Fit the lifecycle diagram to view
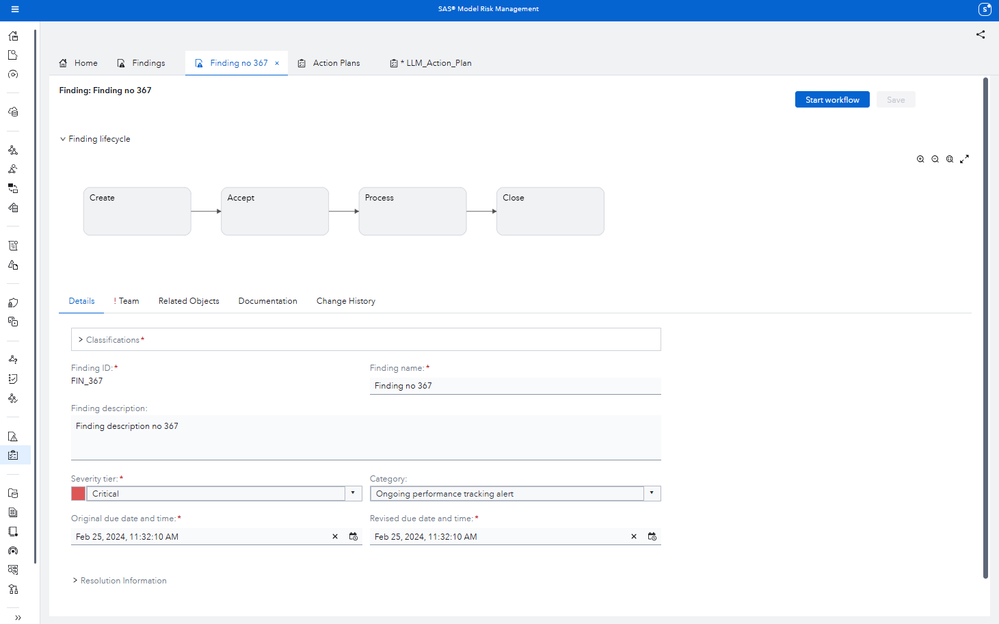 pyautogui.click(x=949, y=159)
